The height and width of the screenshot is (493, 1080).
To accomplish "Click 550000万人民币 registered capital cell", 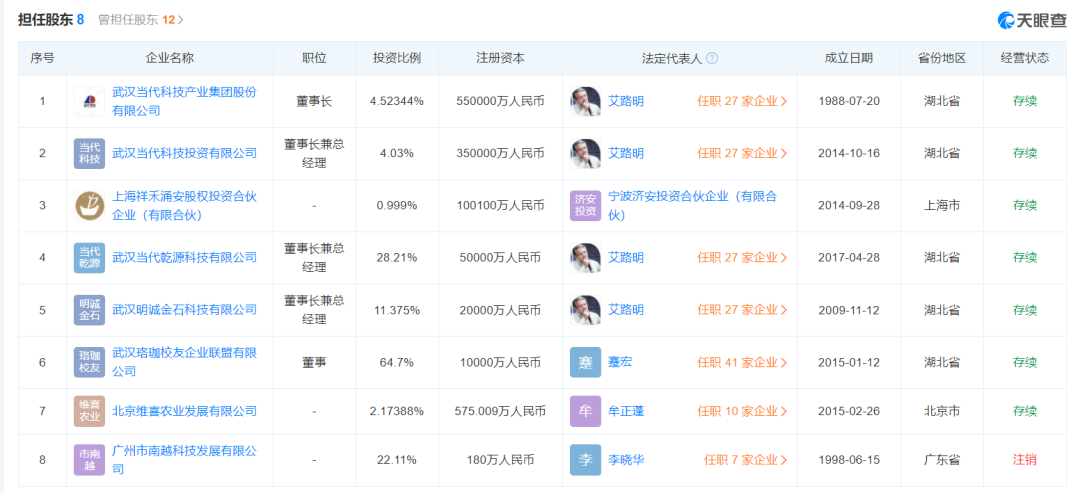I will [x=500, y=101].
